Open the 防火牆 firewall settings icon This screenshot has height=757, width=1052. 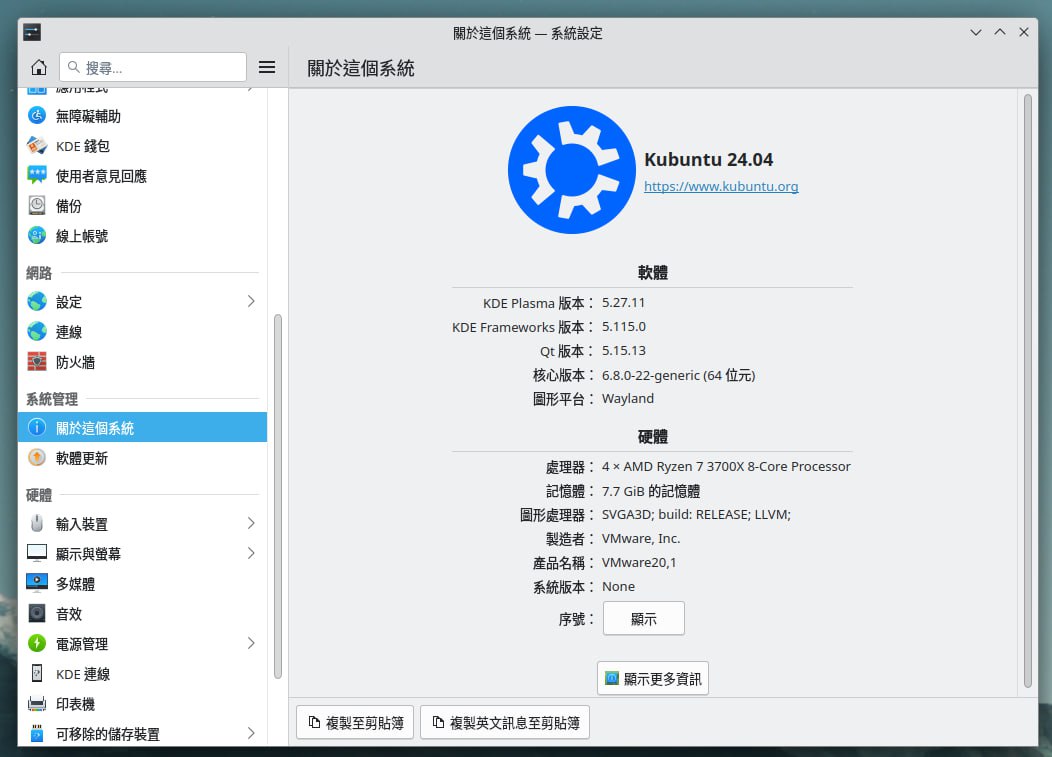pyautogui.click(x=37, y=362)
